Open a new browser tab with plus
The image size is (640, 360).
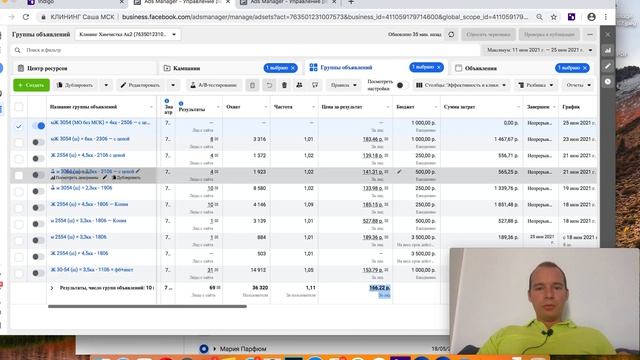click(351, 2)
